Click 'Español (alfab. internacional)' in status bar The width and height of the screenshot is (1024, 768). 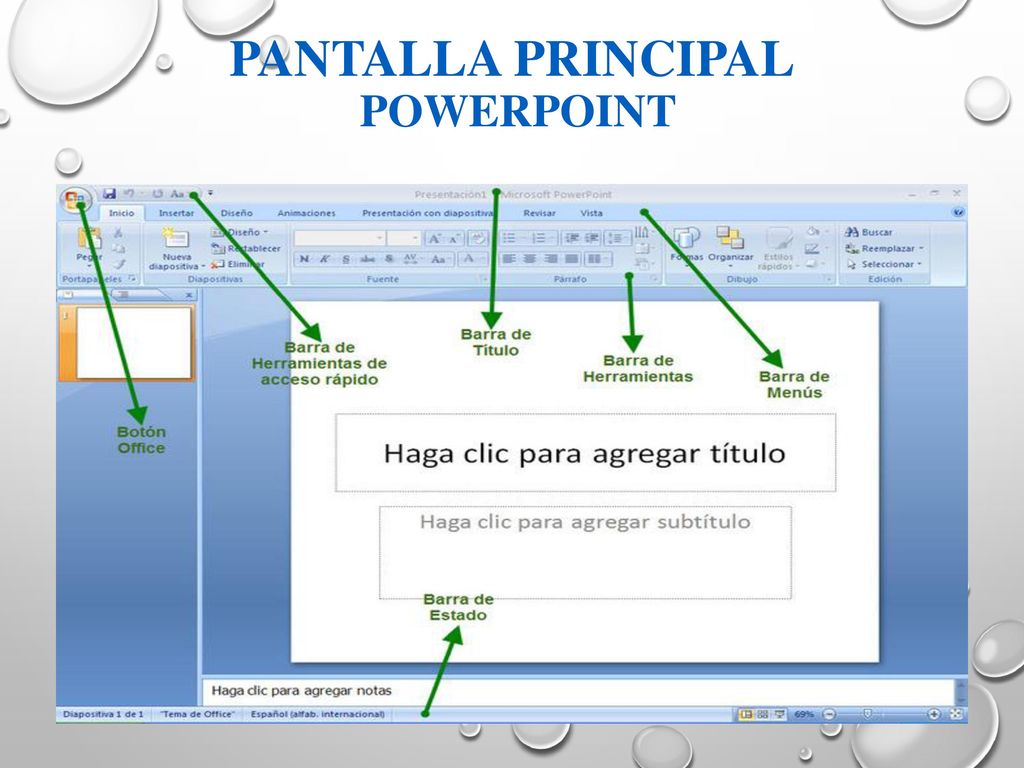point(317,714)
